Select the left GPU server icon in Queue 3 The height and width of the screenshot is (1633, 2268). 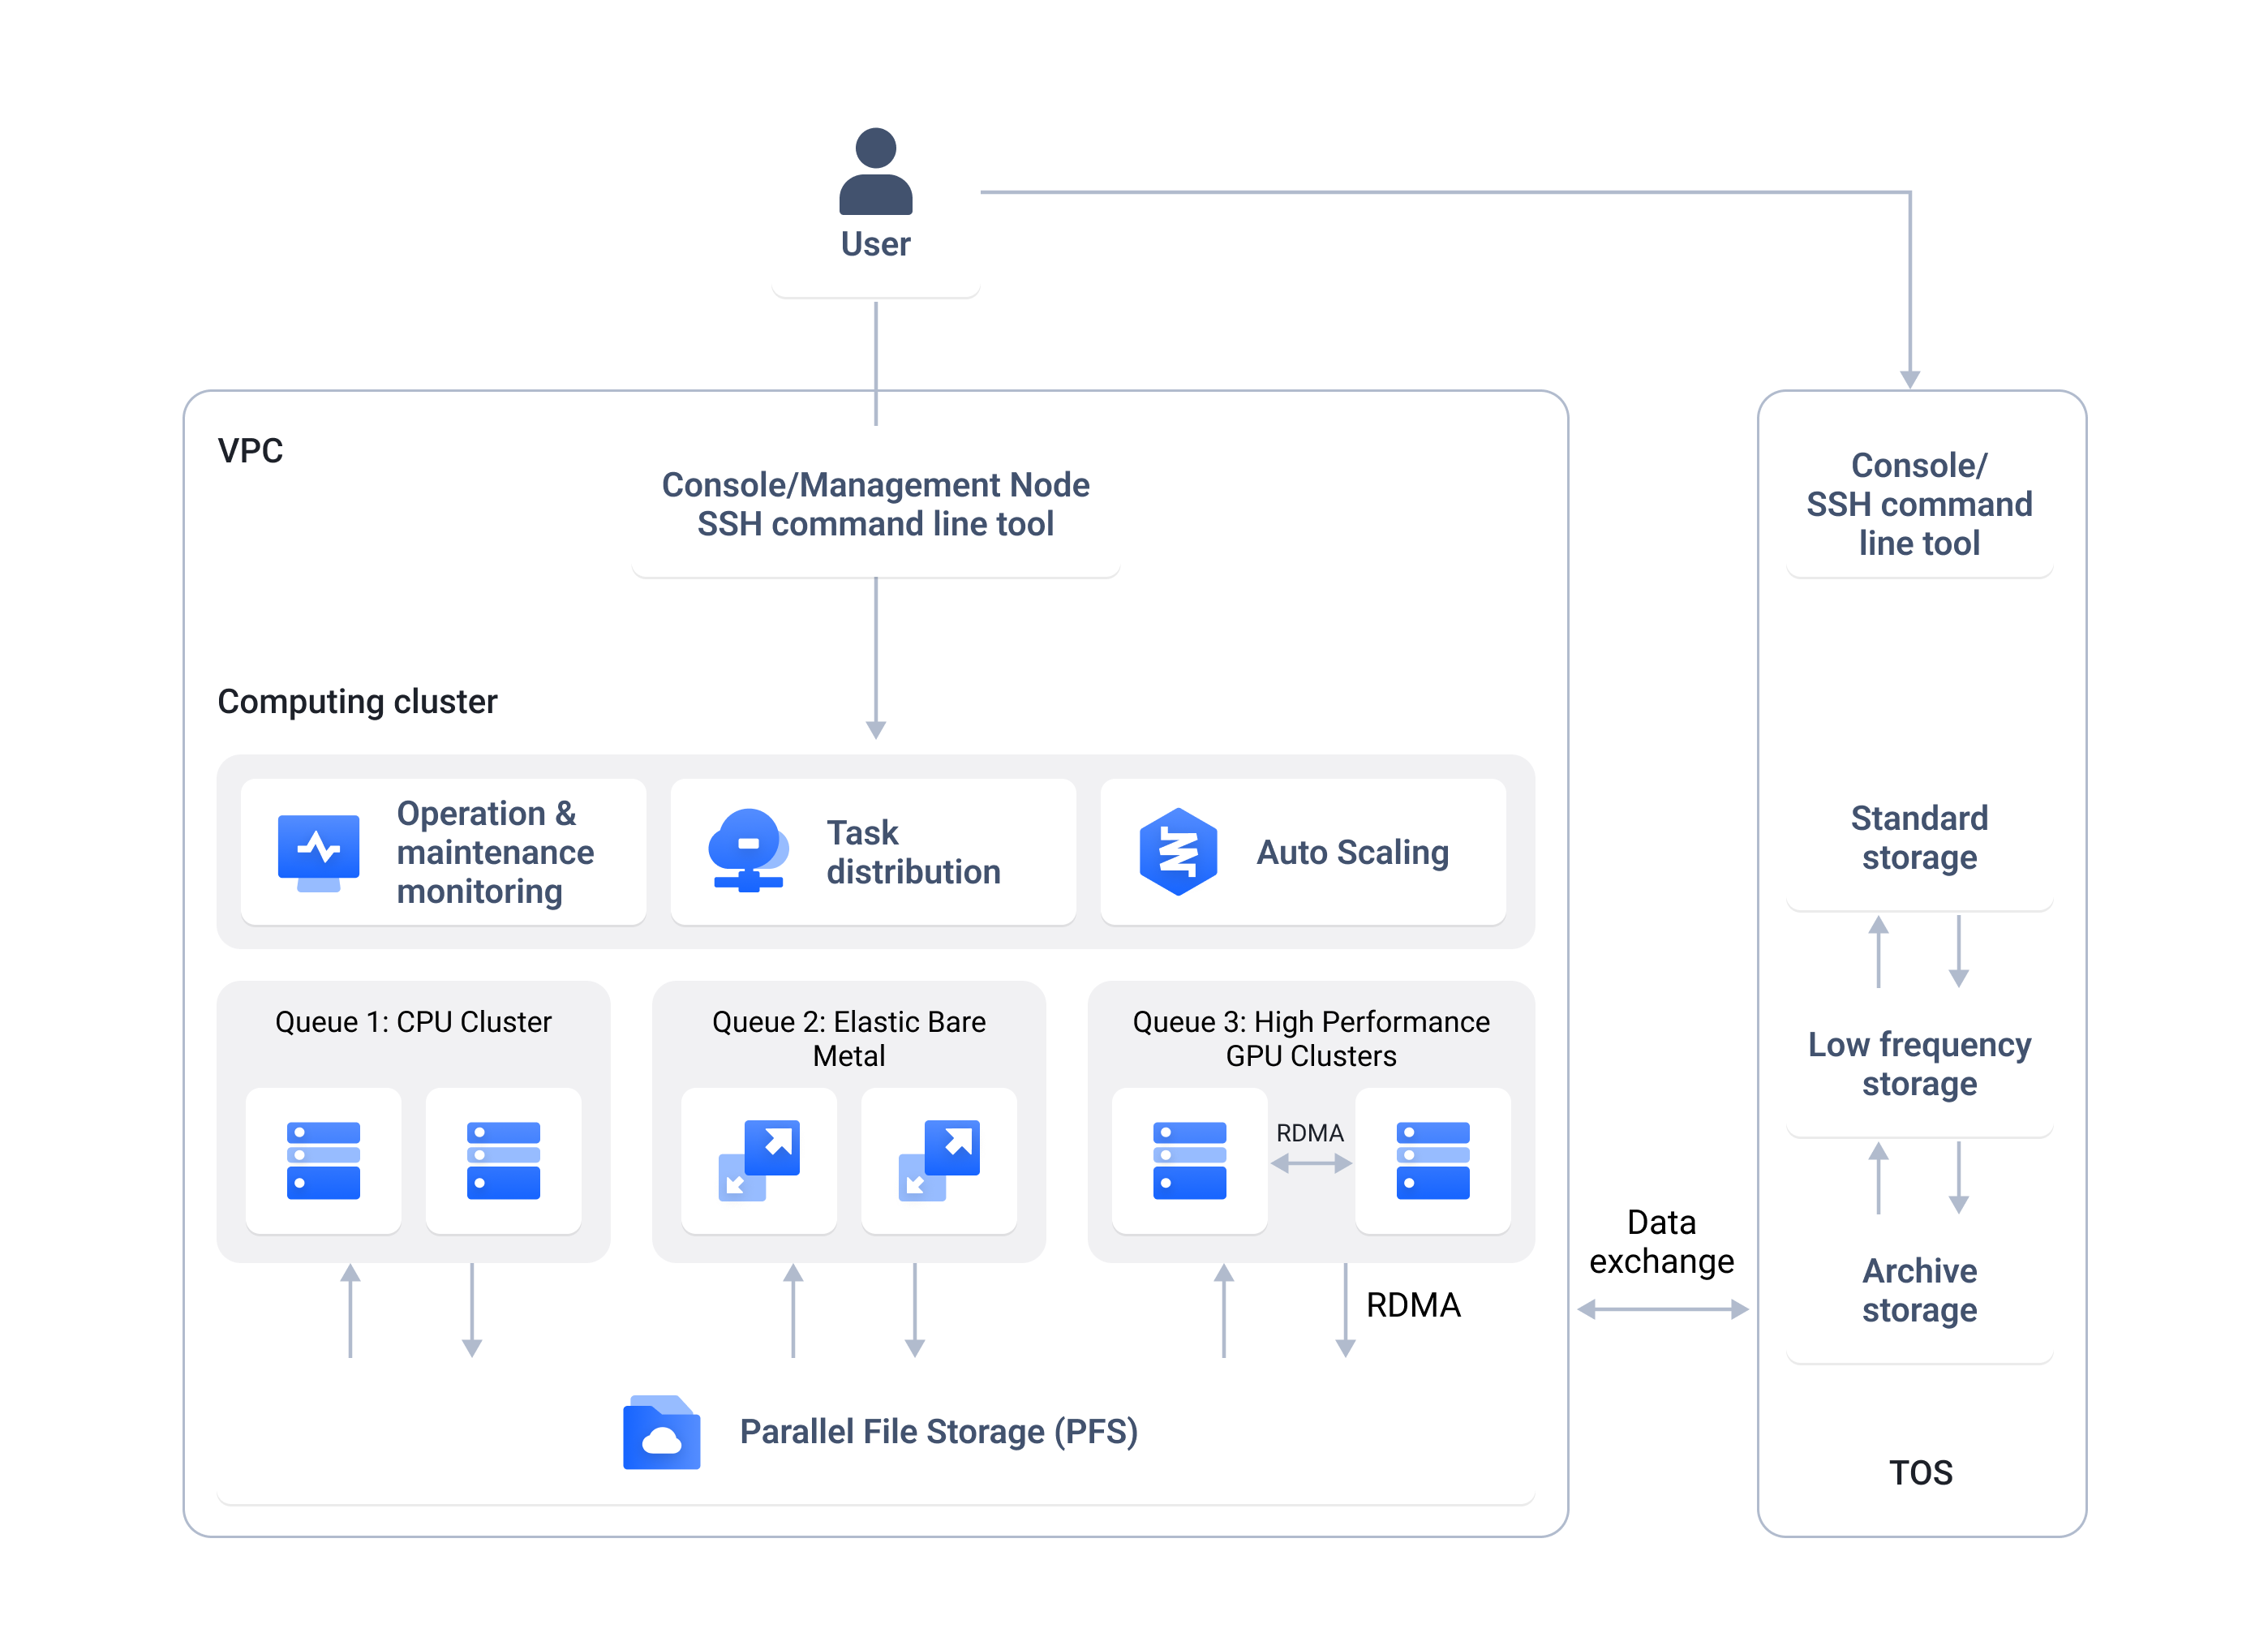pyautogui.click(x=1189, y=1160)
